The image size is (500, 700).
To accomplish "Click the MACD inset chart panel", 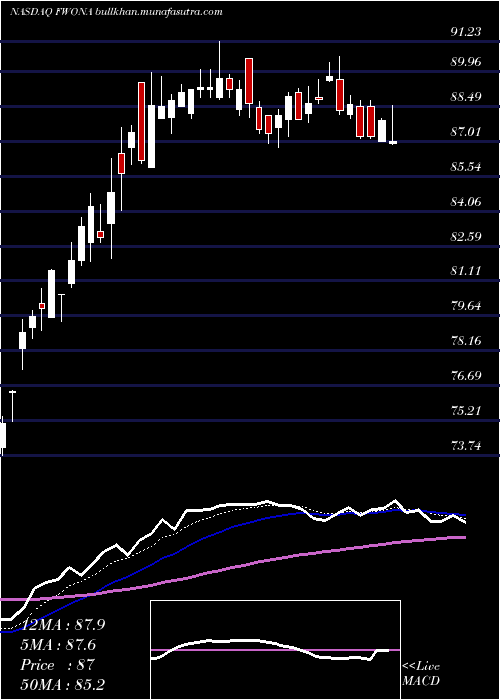I will pos(275,650).
